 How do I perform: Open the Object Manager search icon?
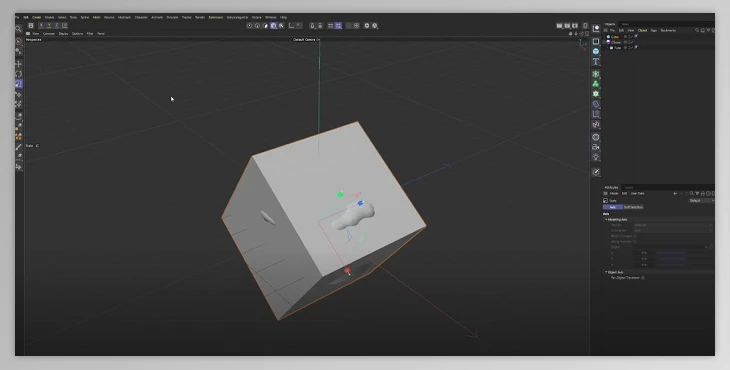[697, 30]
